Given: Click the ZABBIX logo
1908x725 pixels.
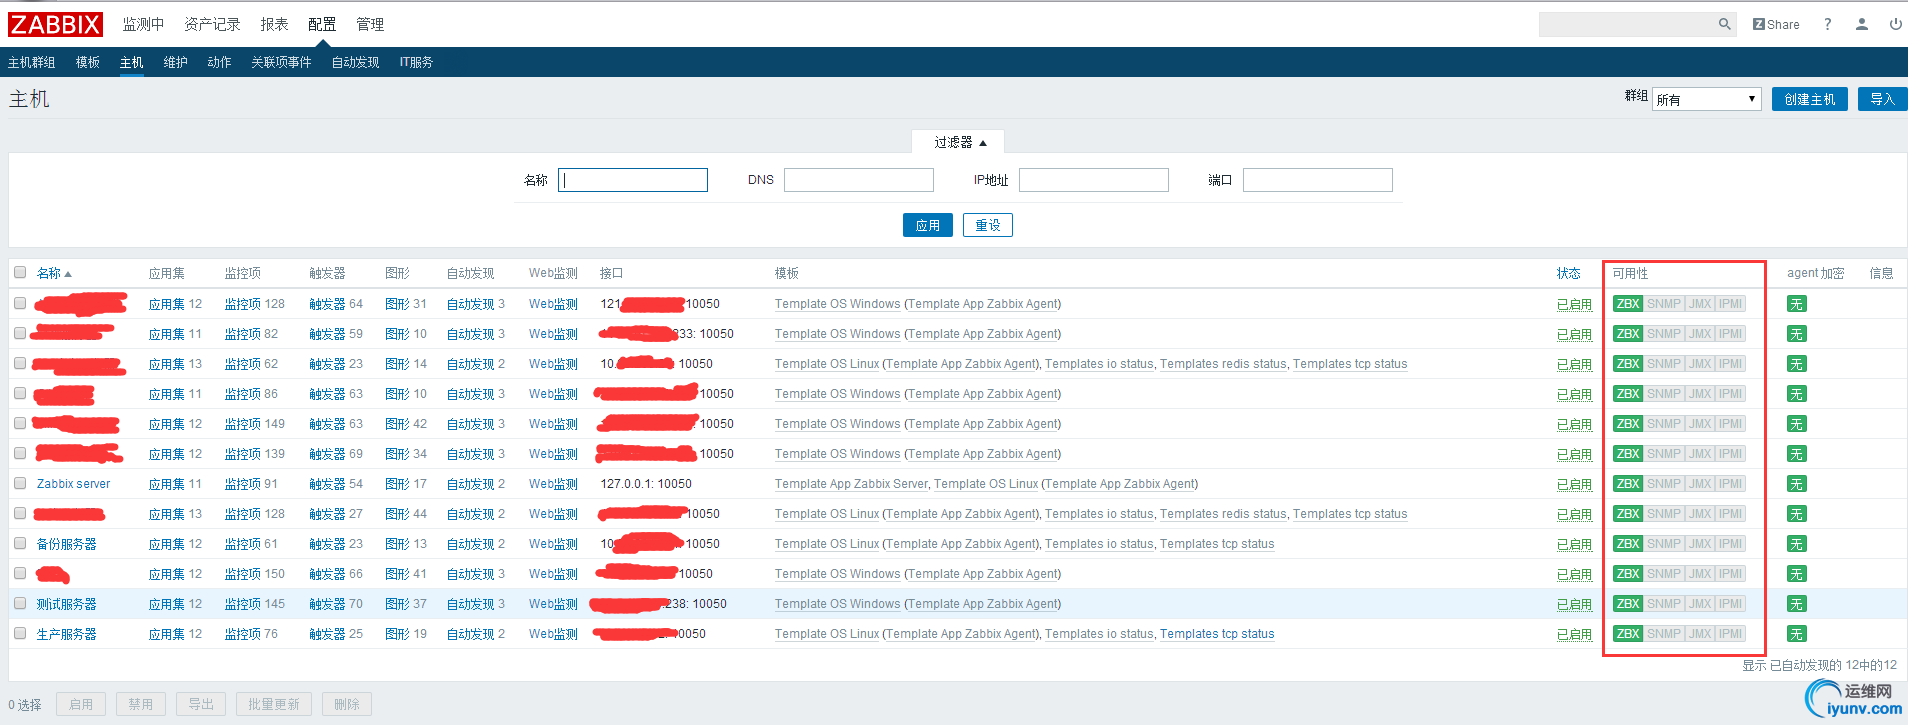Looking at the screenshot, I should 55,24.
